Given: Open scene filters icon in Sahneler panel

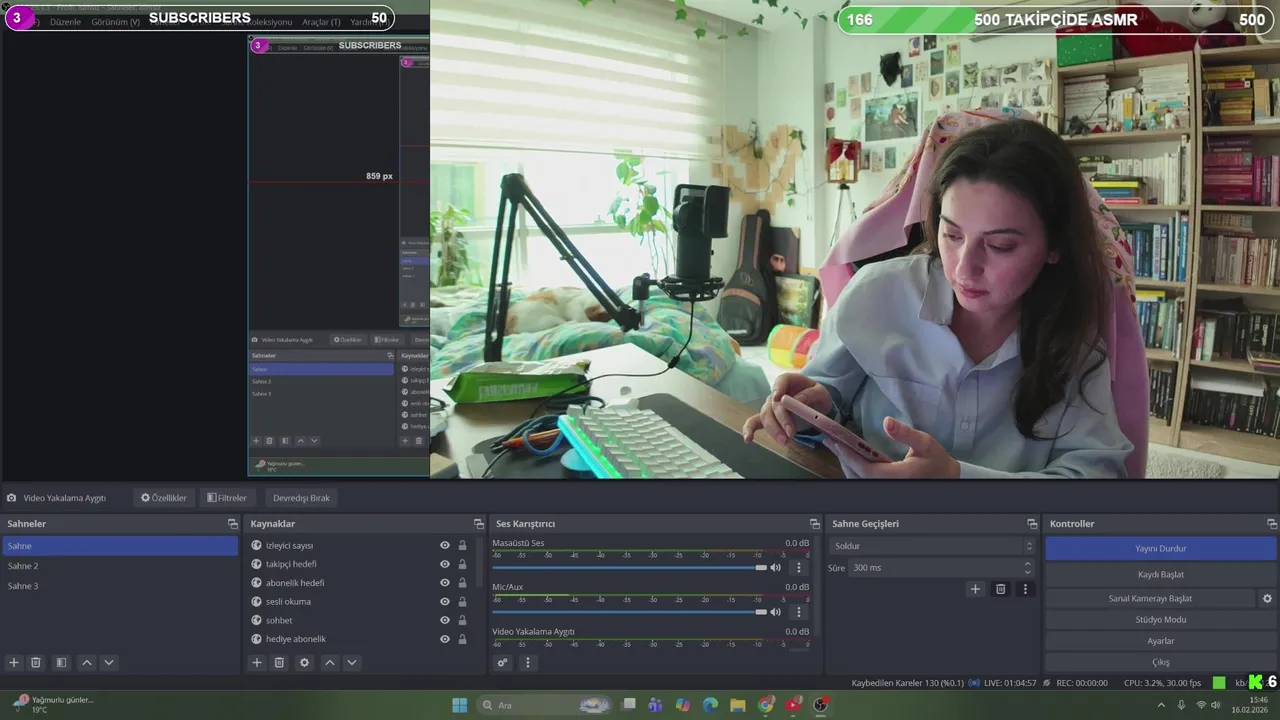Looking at the screenshot, I should (x=61, y=662).
